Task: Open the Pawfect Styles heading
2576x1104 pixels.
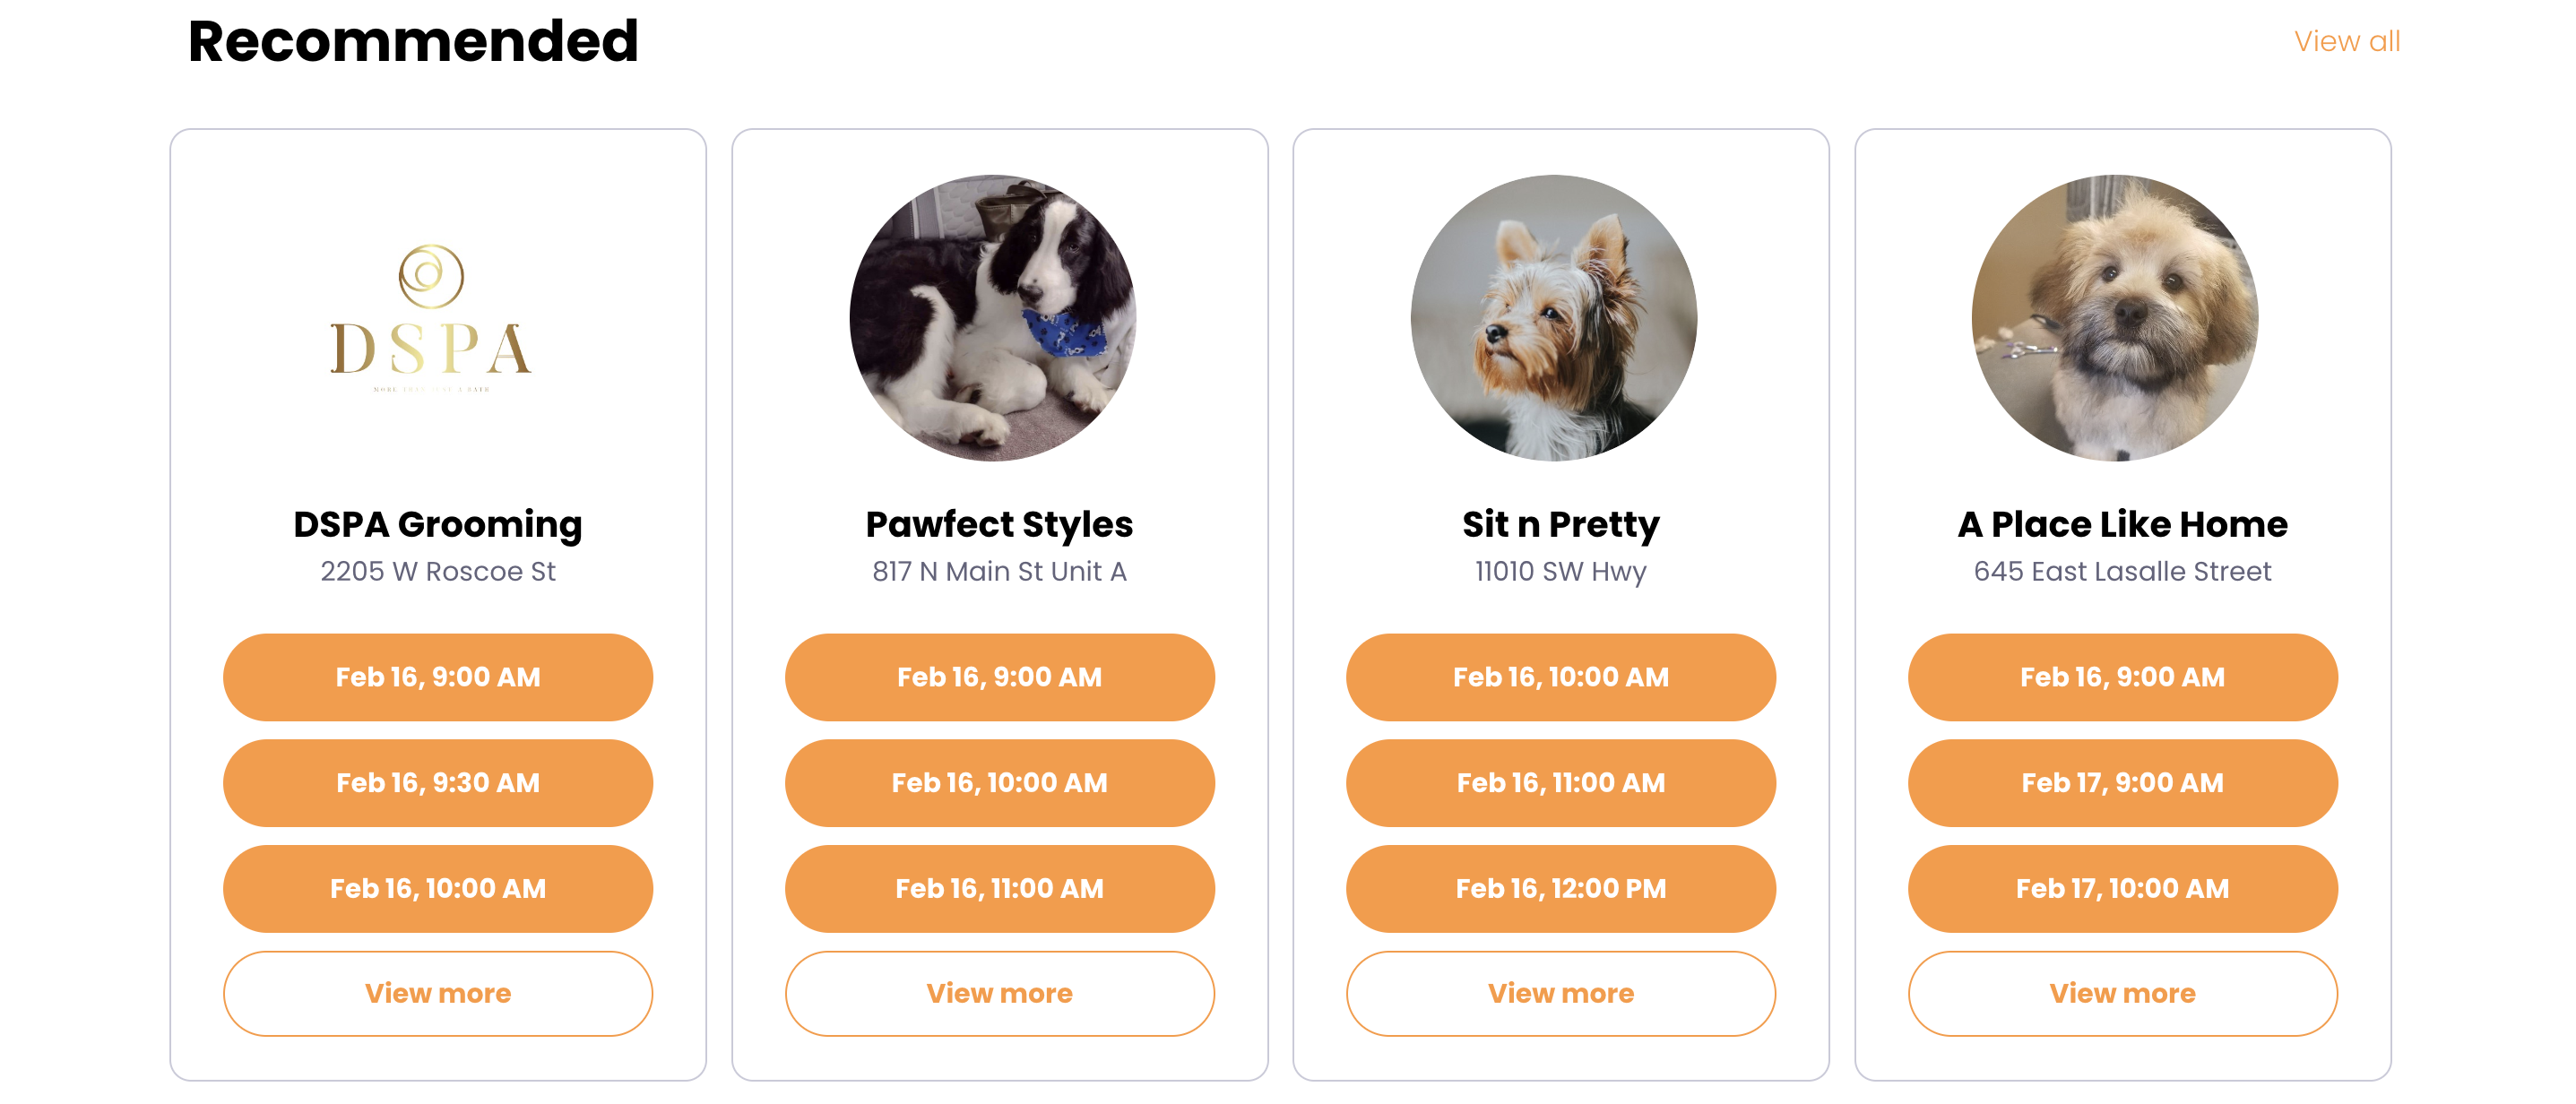Action: pyautogui.click(x=999, y=524)
